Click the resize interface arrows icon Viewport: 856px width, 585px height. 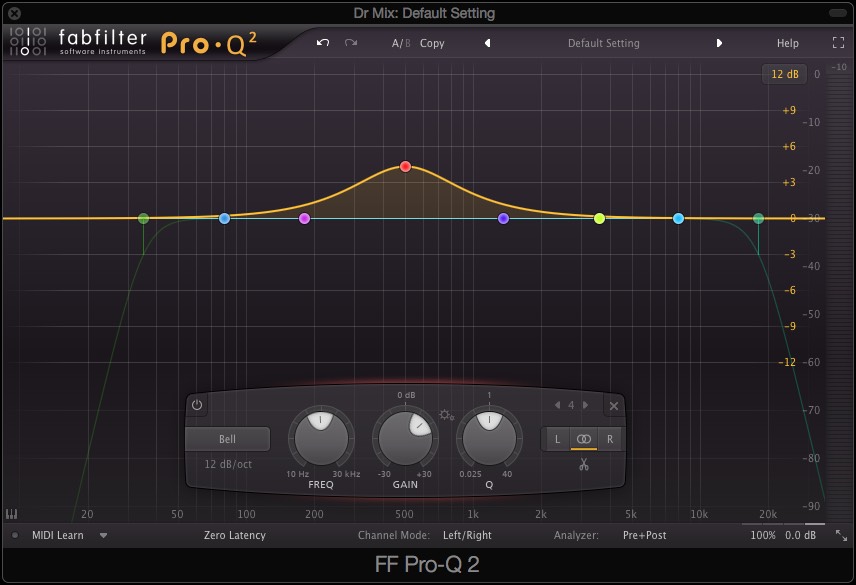[x=841, y=535]
